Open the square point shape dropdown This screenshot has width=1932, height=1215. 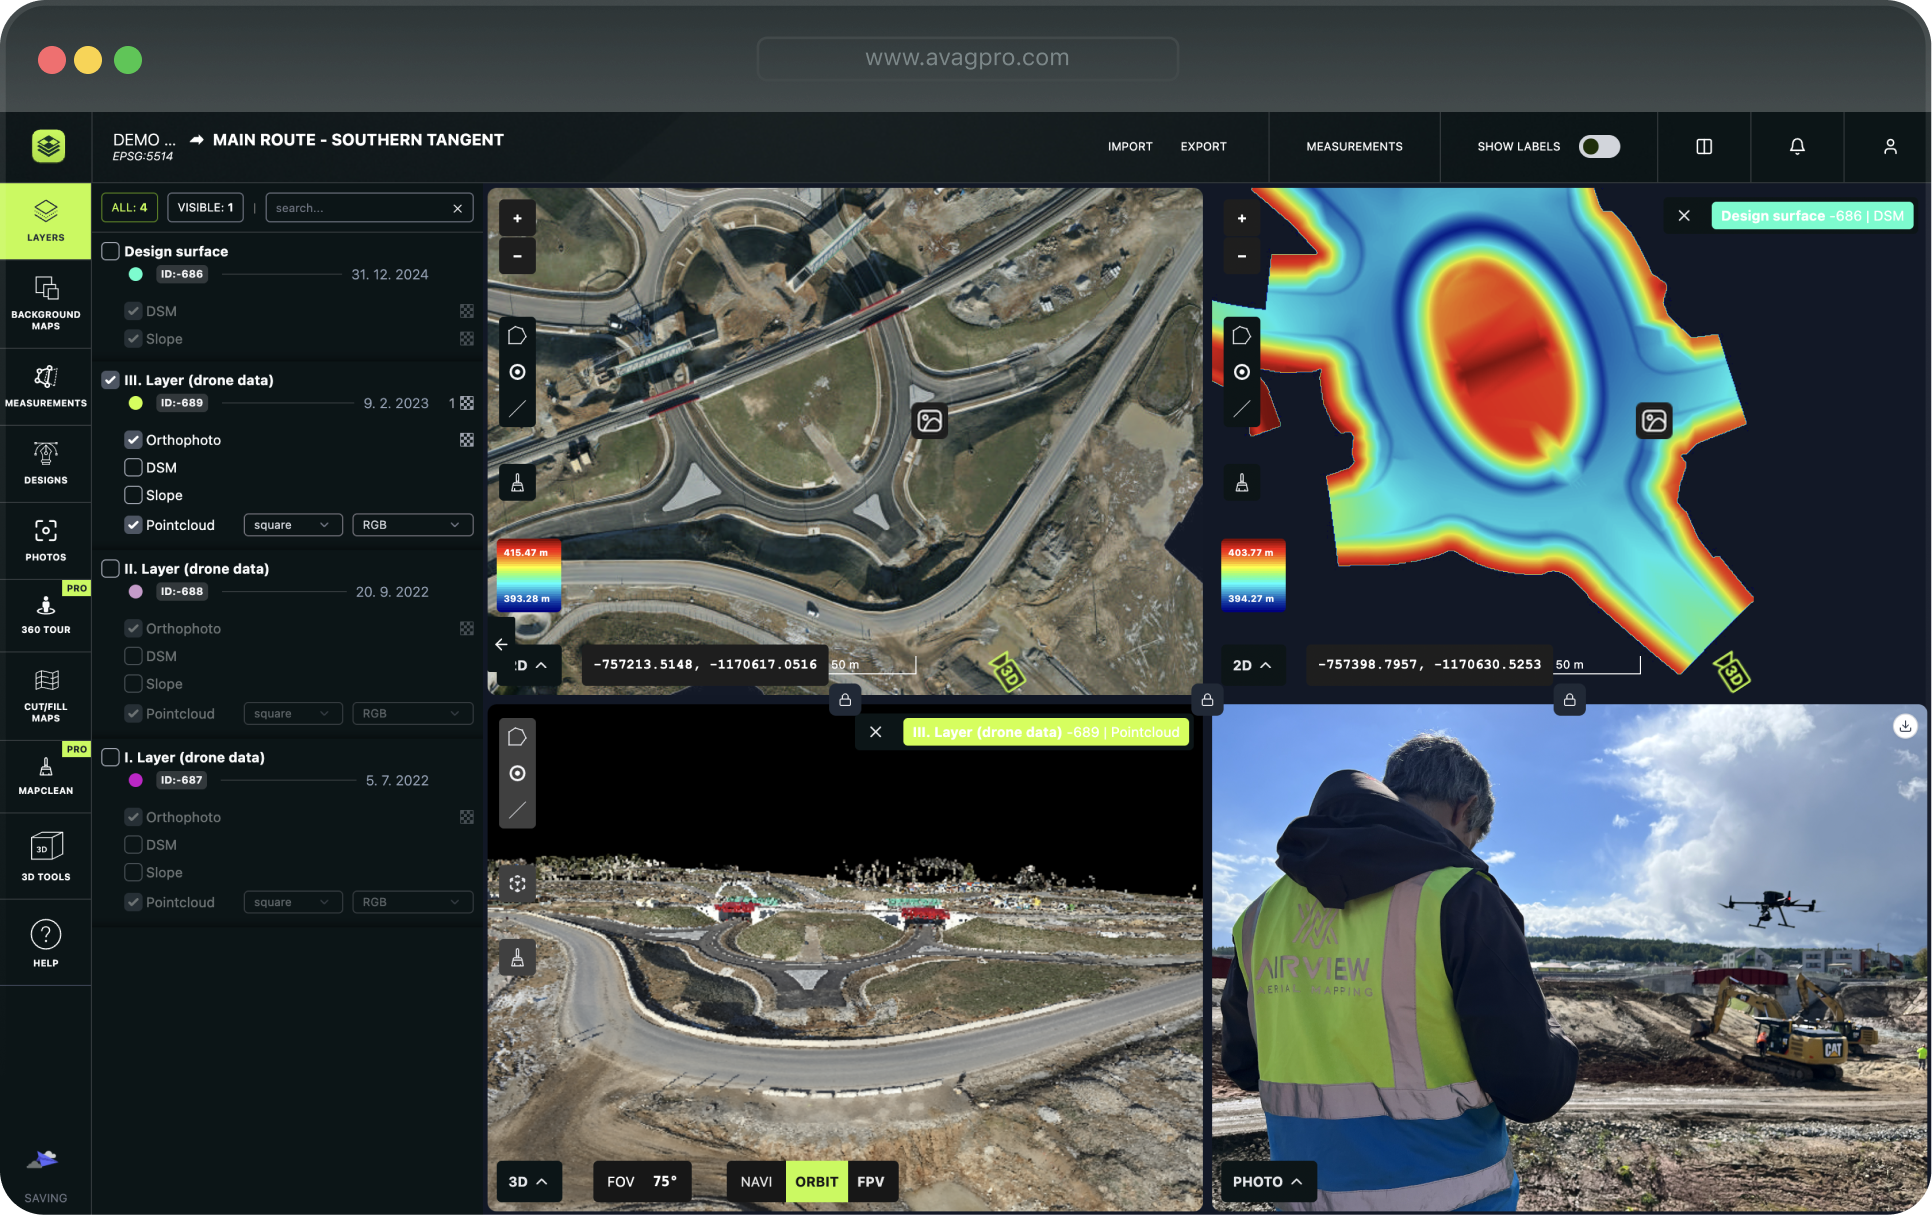click(x=292, y=525)
